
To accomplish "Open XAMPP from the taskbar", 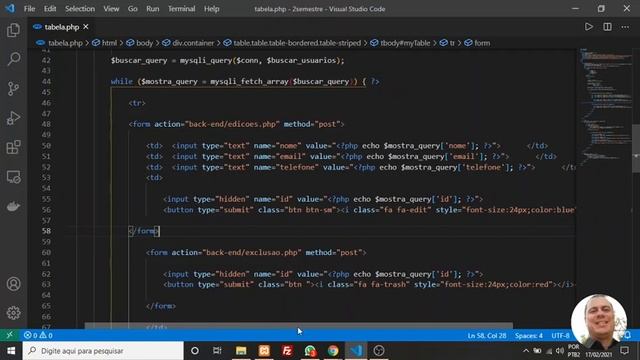I will point(264,351).
